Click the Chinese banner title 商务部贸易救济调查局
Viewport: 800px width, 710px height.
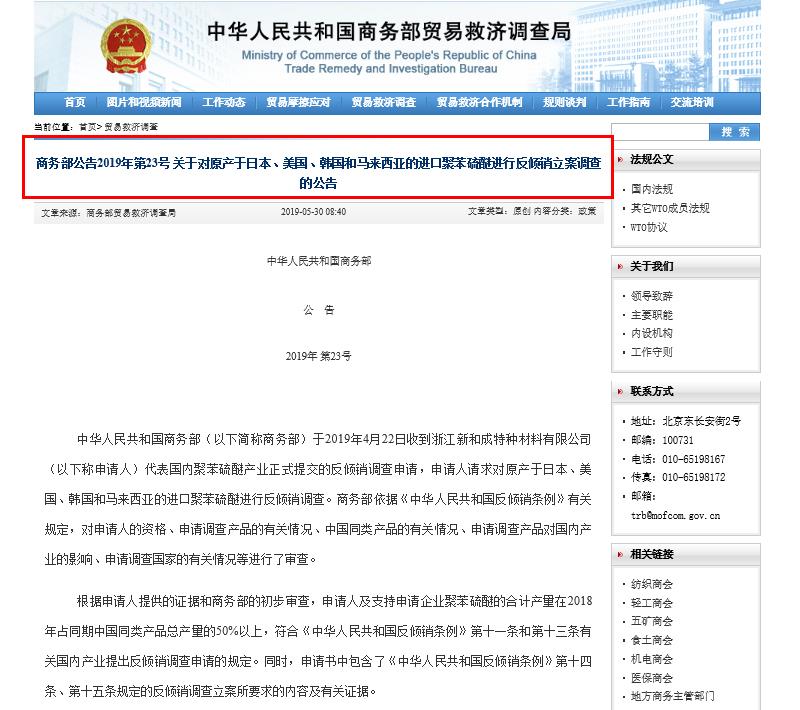point(389,32)
